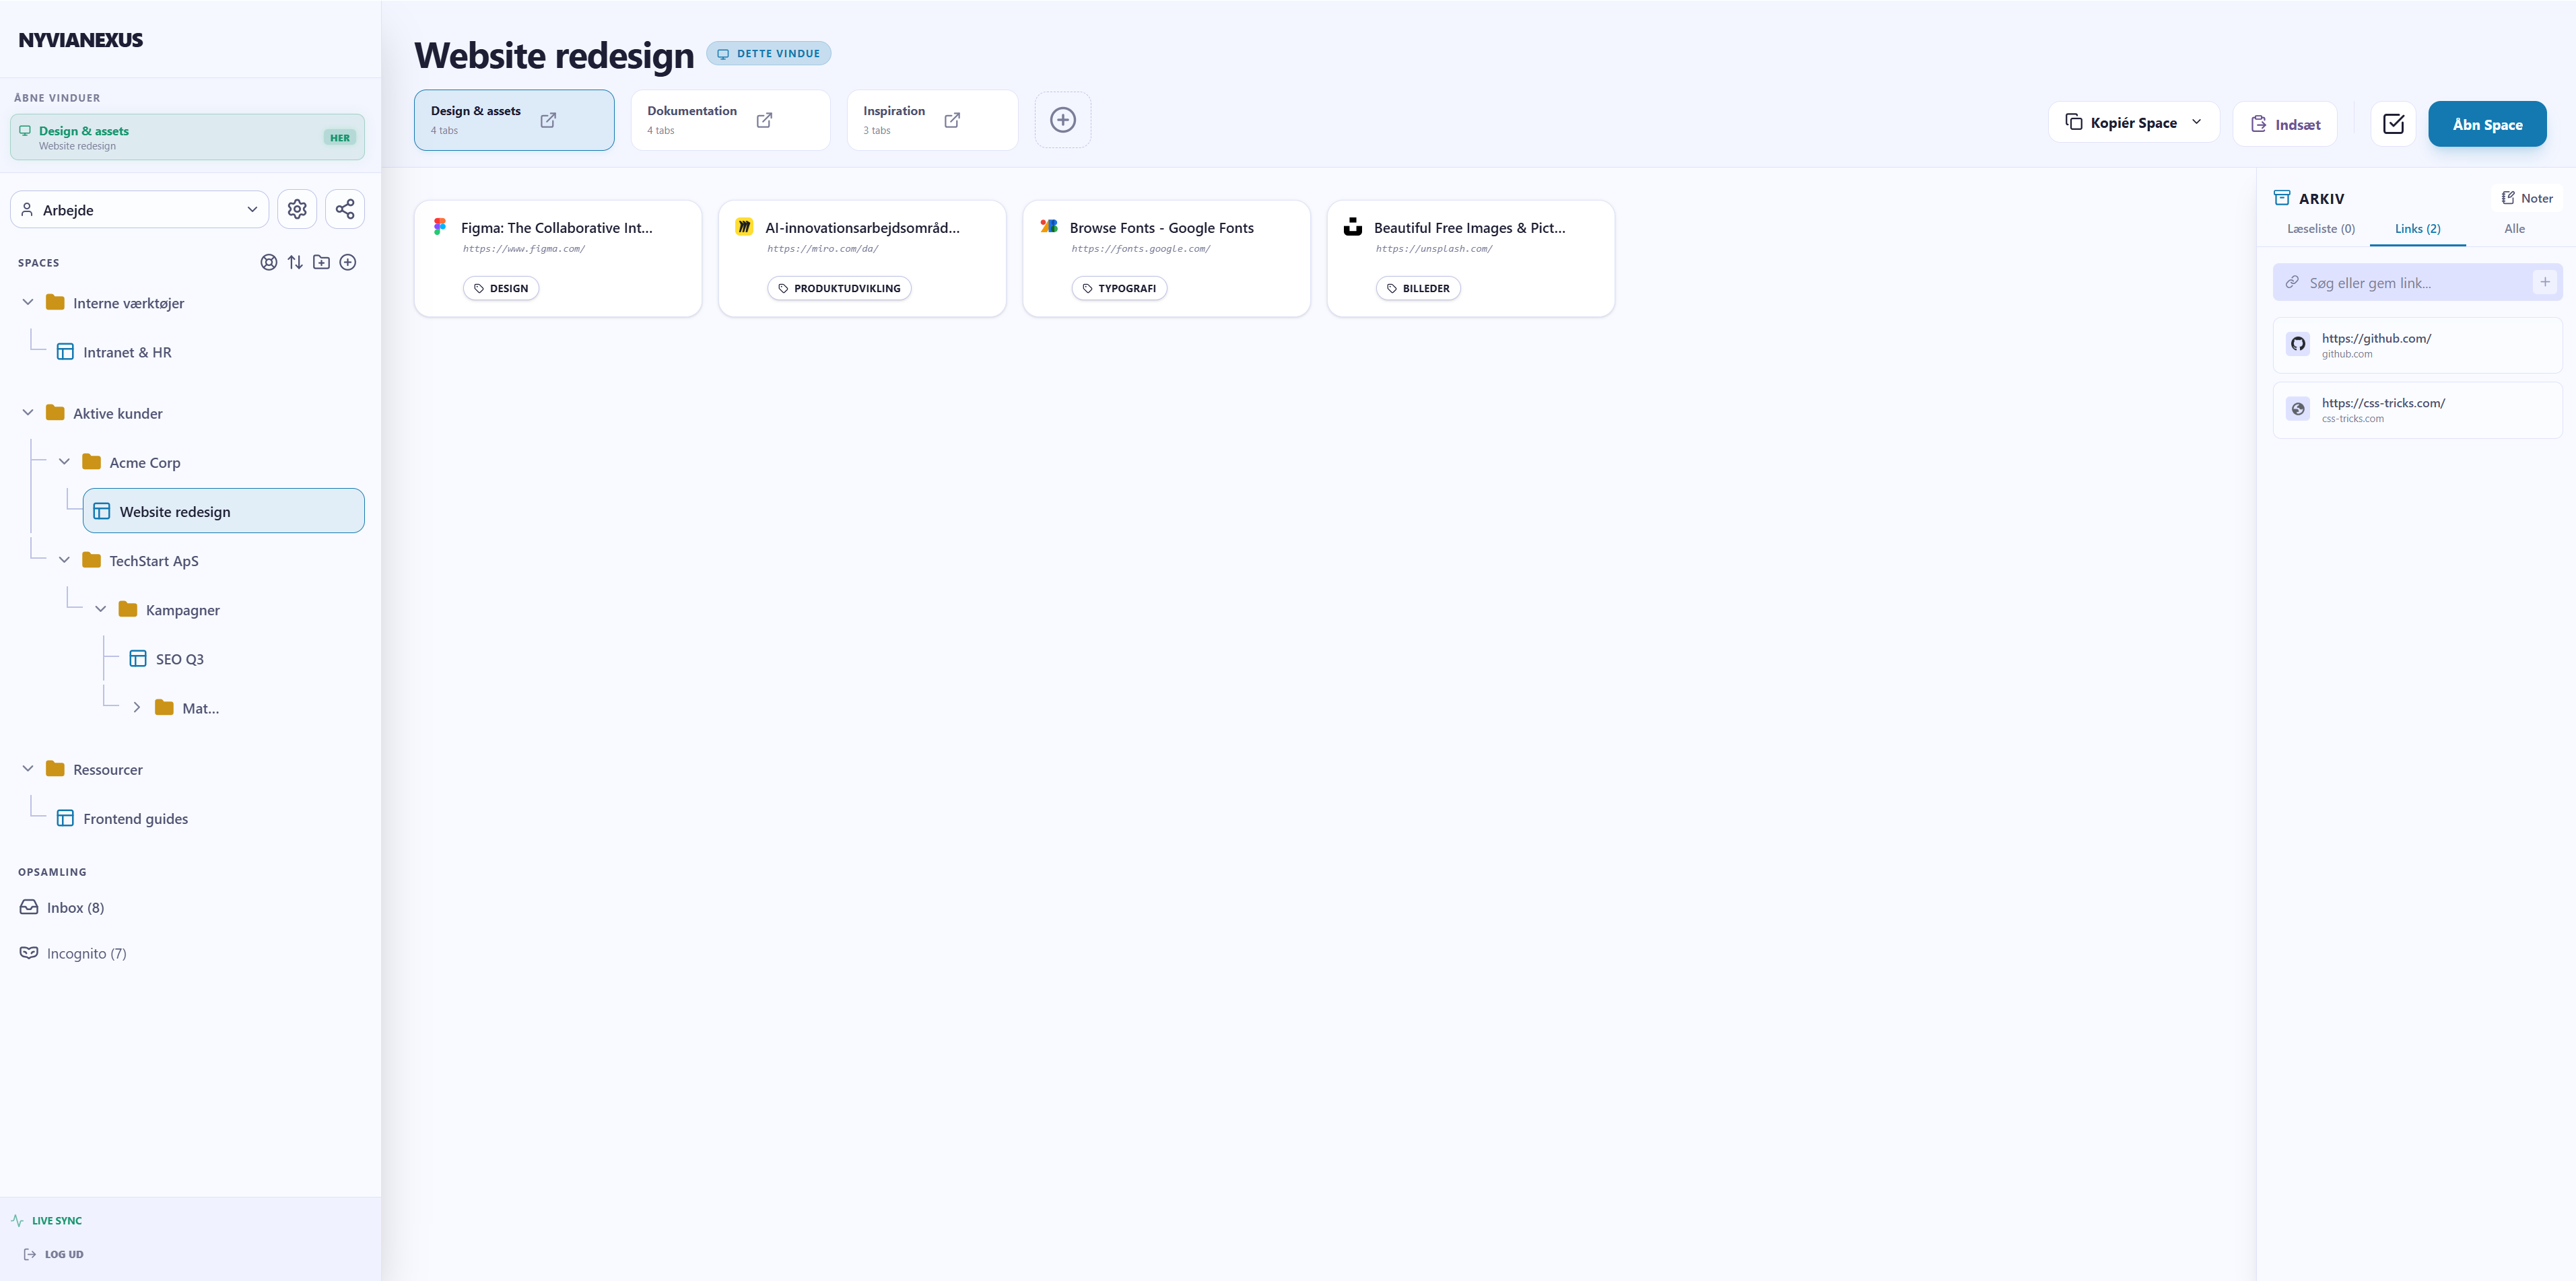The height and width of the screenshot is (1281, 2576).
Task: Click the plus icon to add a Space
Action: [x=348, y=262]
